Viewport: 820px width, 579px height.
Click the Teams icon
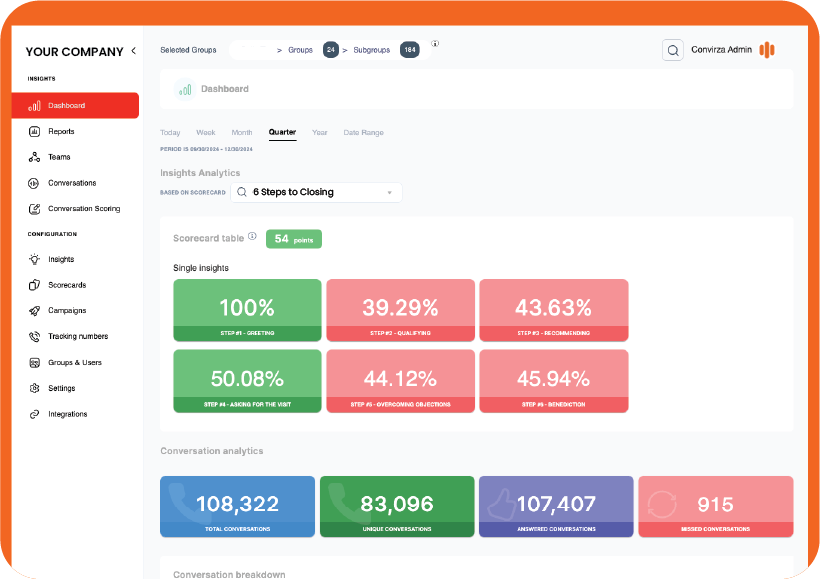point(33,157)
